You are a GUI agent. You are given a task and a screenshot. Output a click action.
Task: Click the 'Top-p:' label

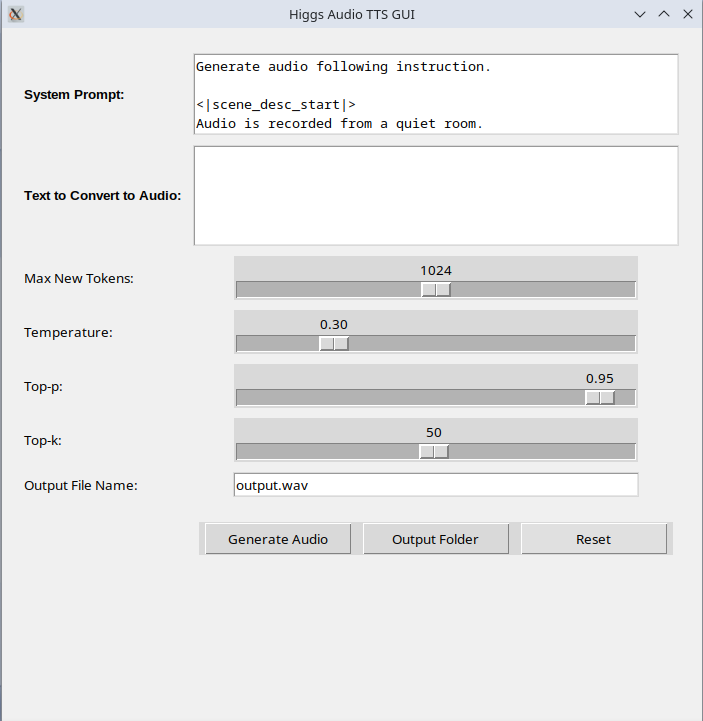click(x=43, y=387)
